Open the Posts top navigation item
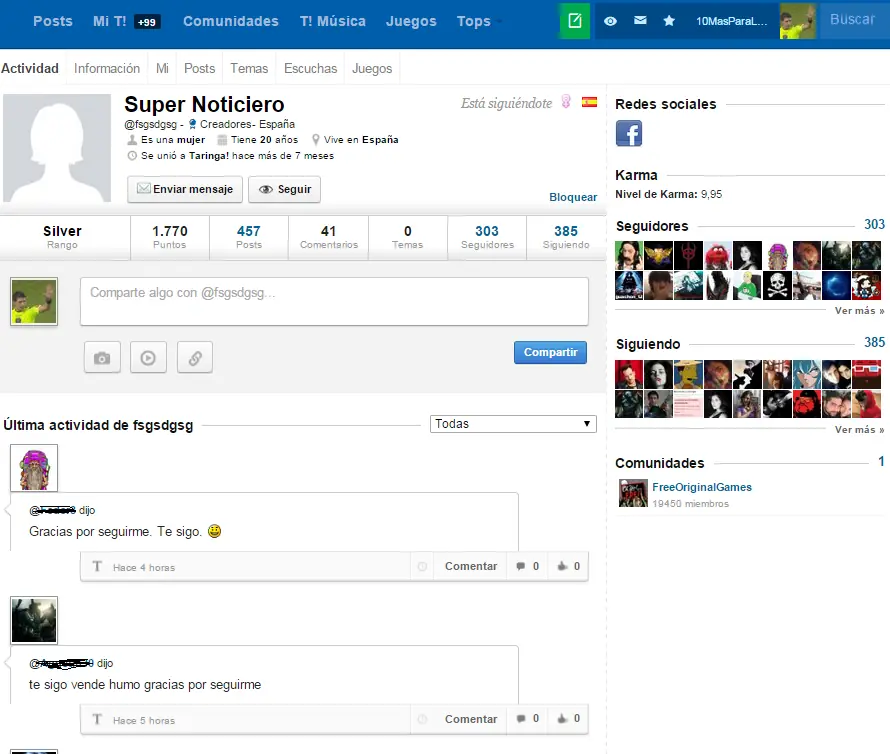The width and height of the screenshot is (890, 754). point(53,21)
